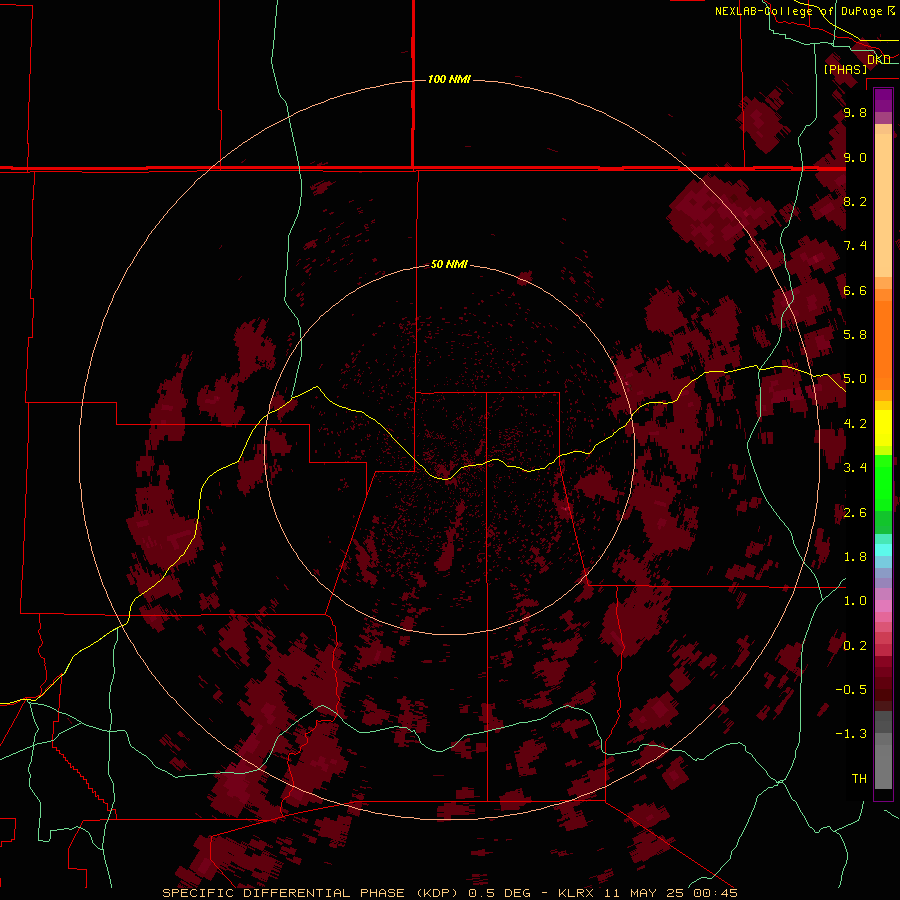Click the TH threshold label
Screen dimensions: 900x900
click(859, 779)
